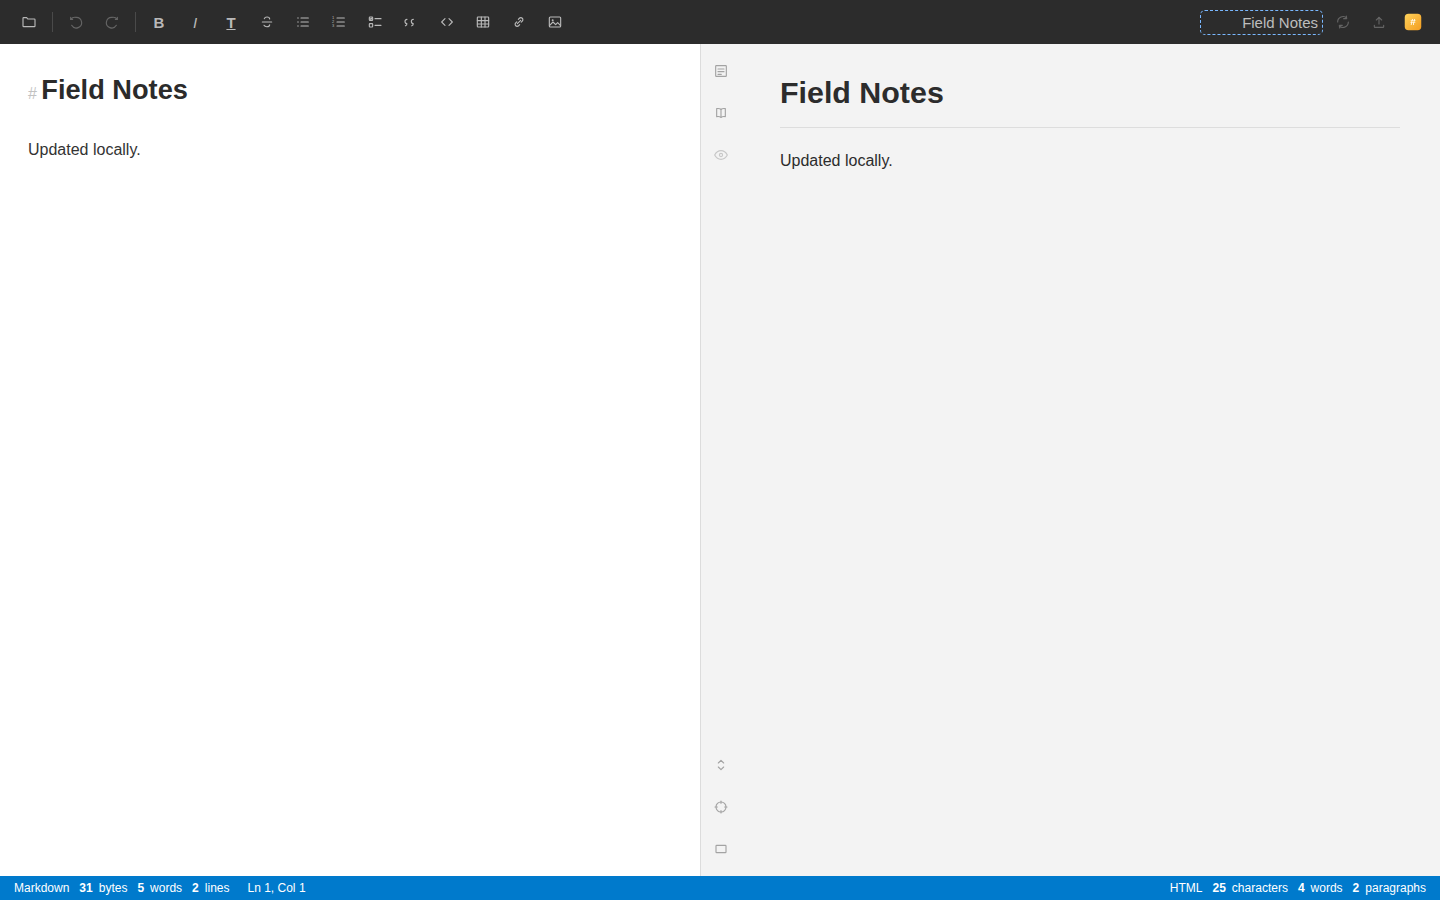Insert an image
The width and height of the screenshot is (1440, 900).
point(555,22)
